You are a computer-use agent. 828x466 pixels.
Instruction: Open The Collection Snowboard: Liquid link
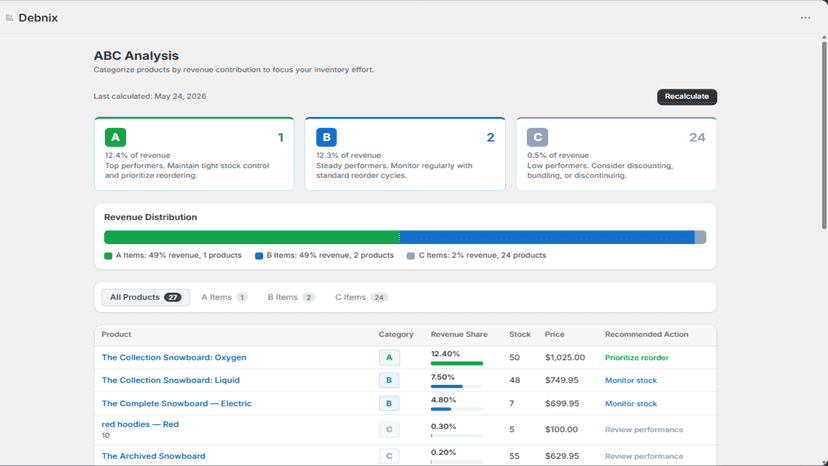171,380
